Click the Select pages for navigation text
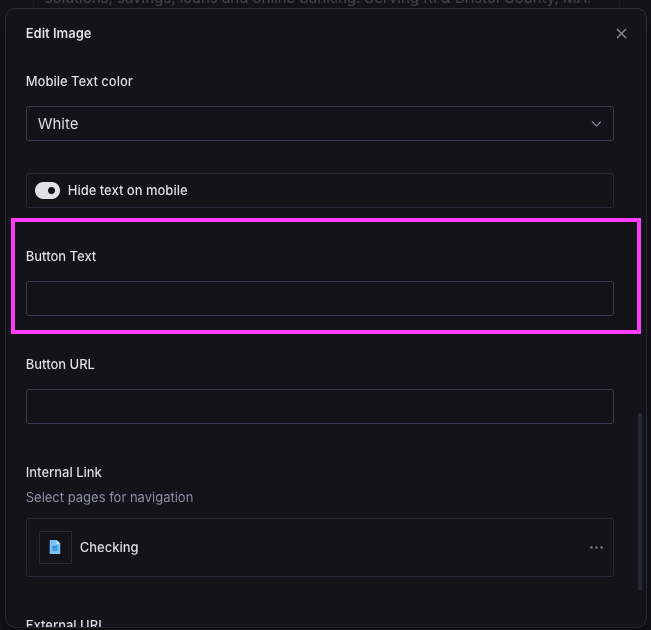The image size is (651, 630). 109,497
